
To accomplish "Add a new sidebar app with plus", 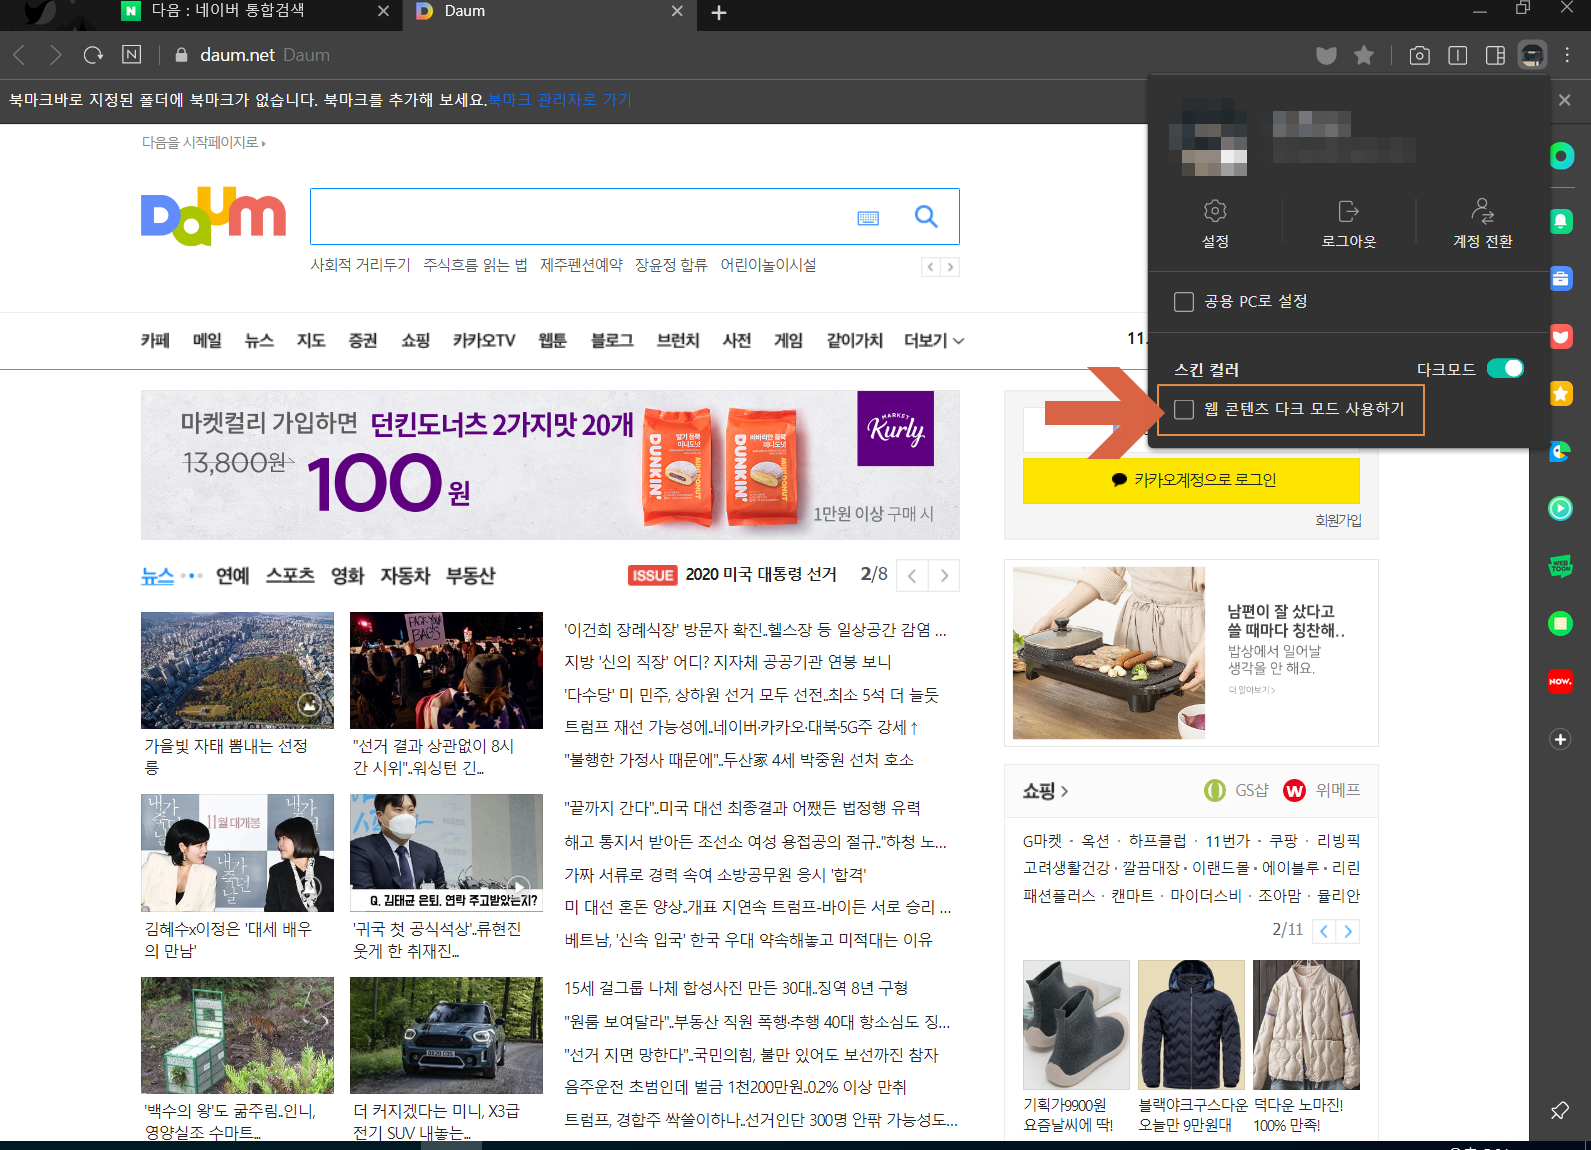I will pyautogui.click(x=1561, y=739).
